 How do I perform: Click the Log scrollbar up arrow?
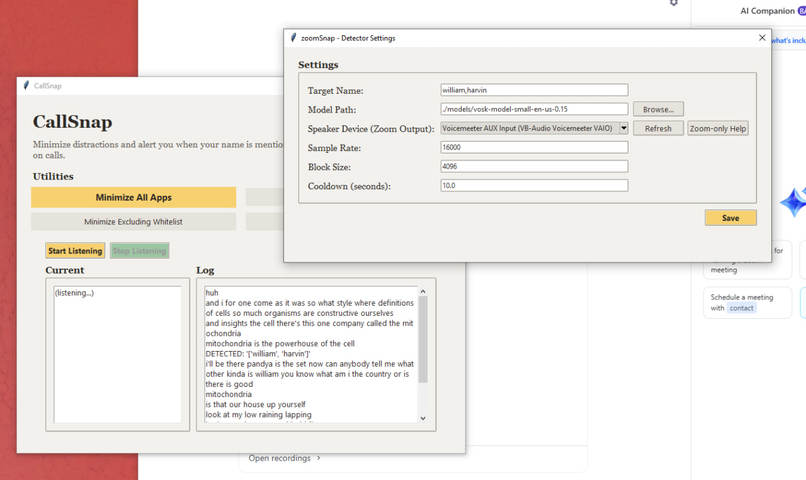(423, 291)
